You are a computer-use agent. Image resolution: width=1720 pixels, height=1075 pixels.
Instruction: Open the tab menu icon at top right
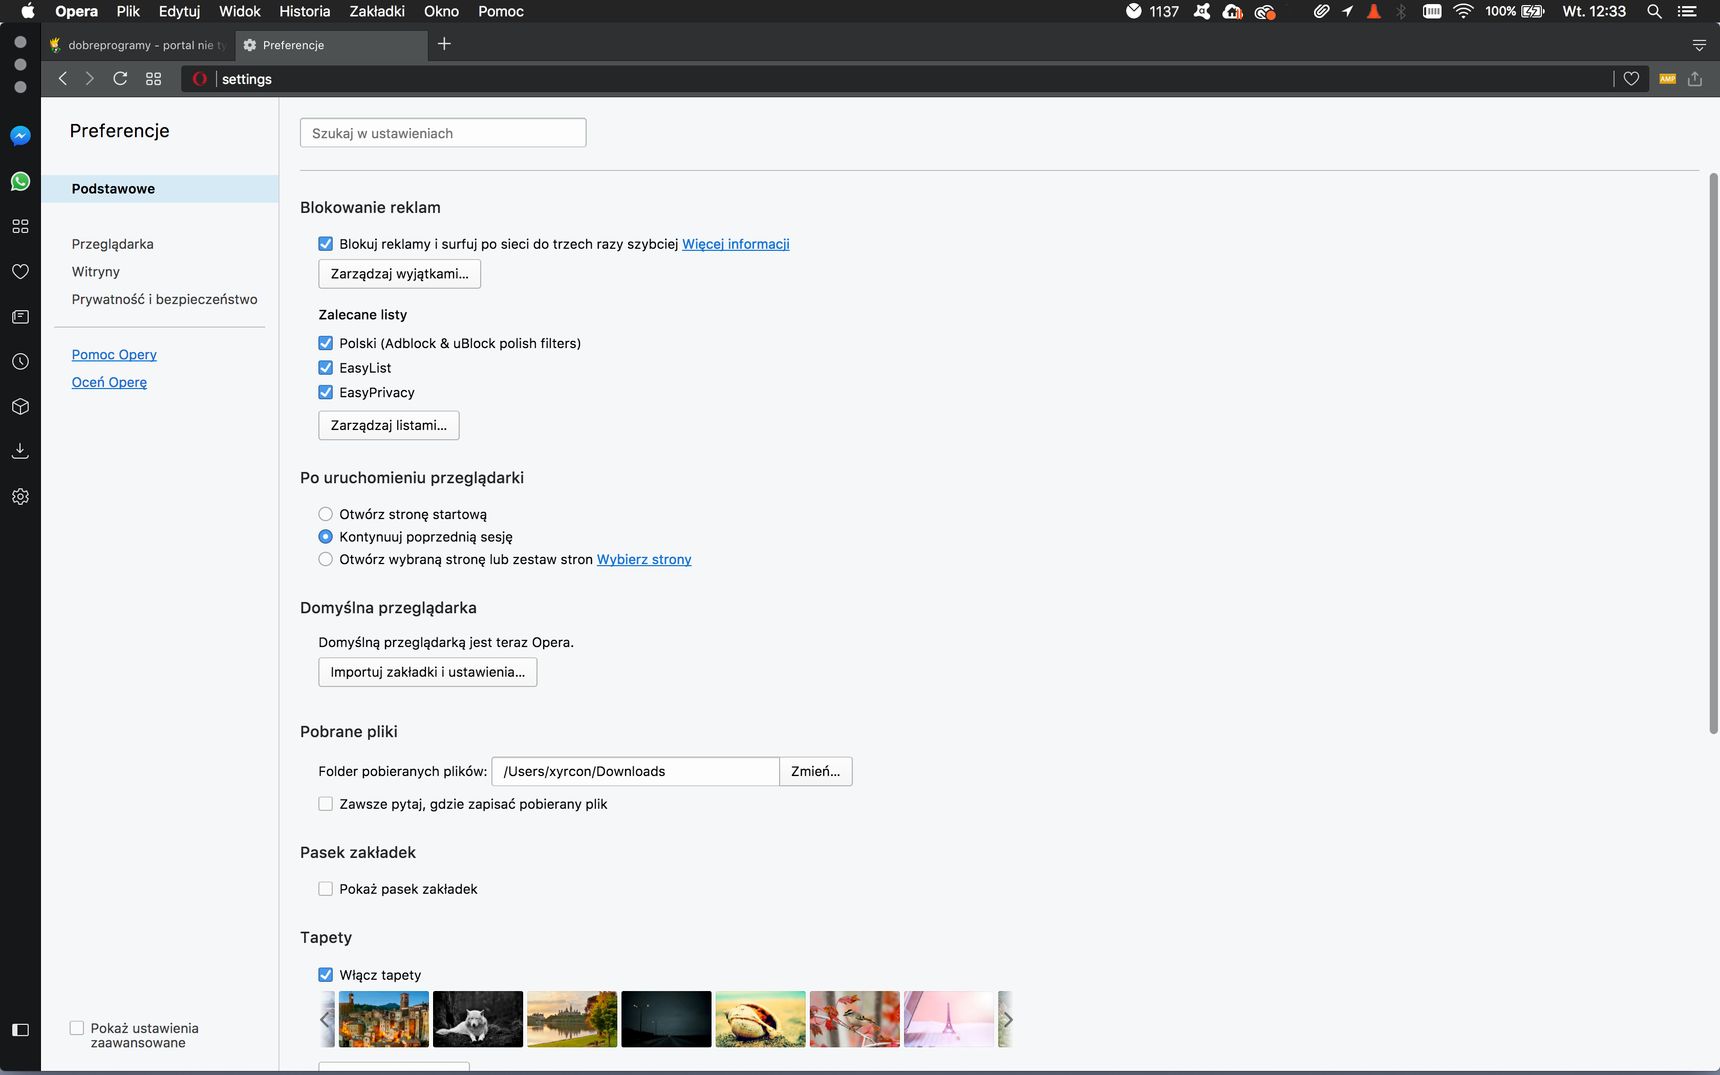point(1699,44)
